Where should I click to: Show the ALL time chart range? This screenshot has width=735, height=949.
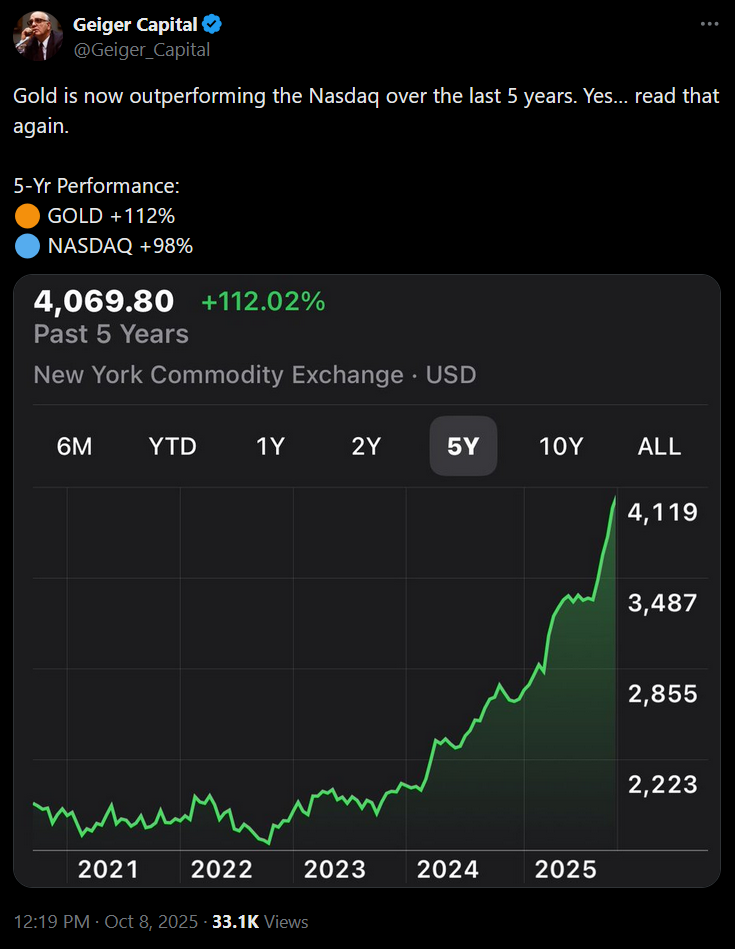tap(659, 447)
